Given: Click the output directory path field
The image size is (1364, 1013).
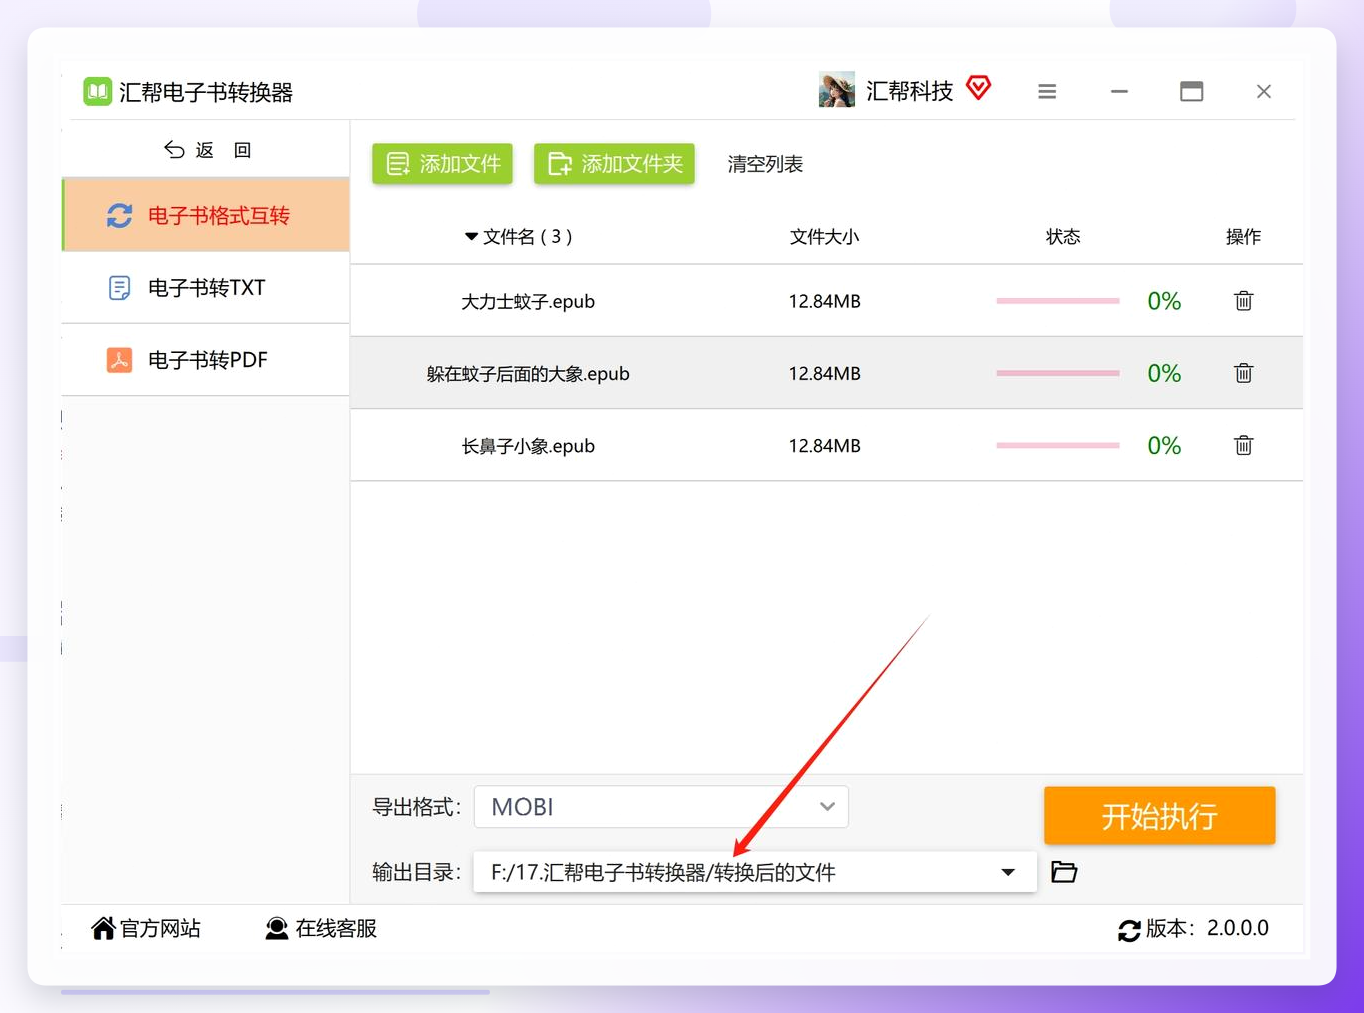Looking at the screenshot, I should pos(755,872).
